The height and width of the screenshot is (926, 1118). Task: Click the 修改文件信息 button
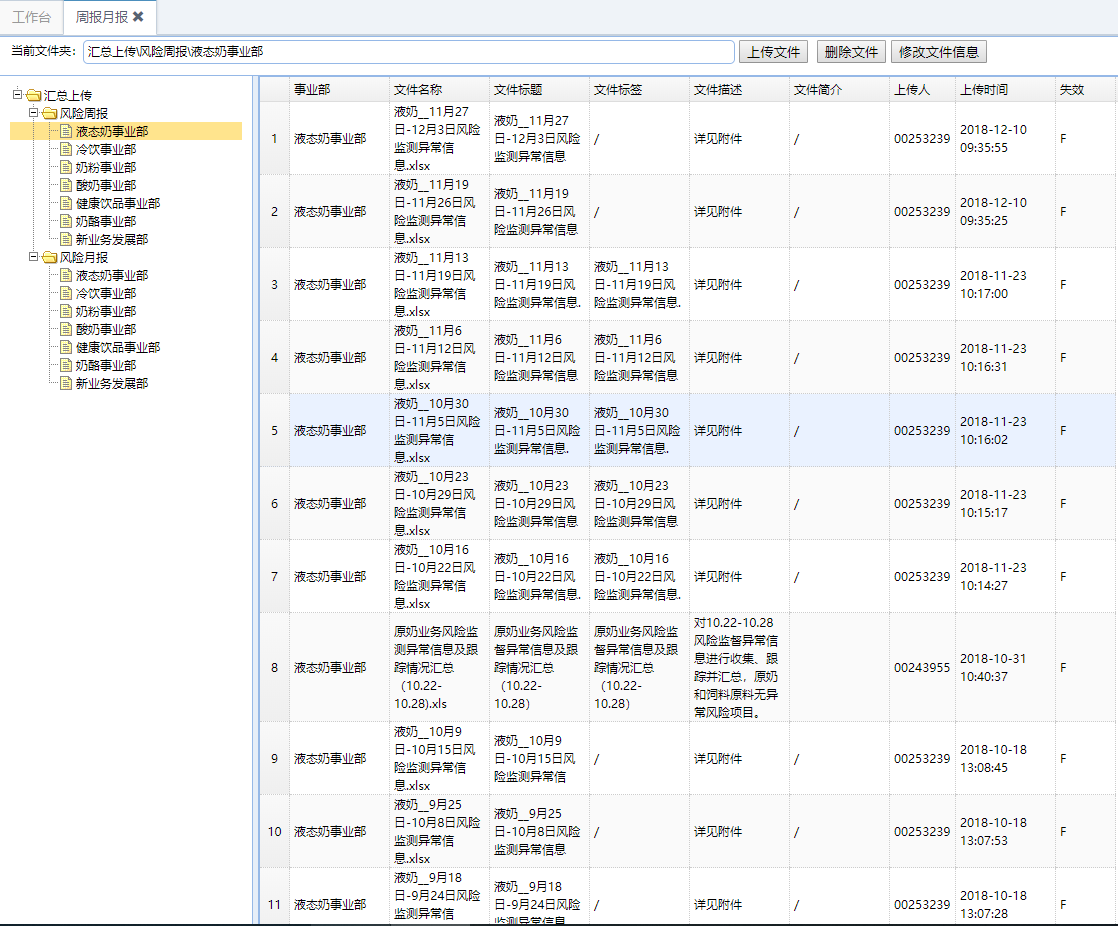(x=938, y=52)
